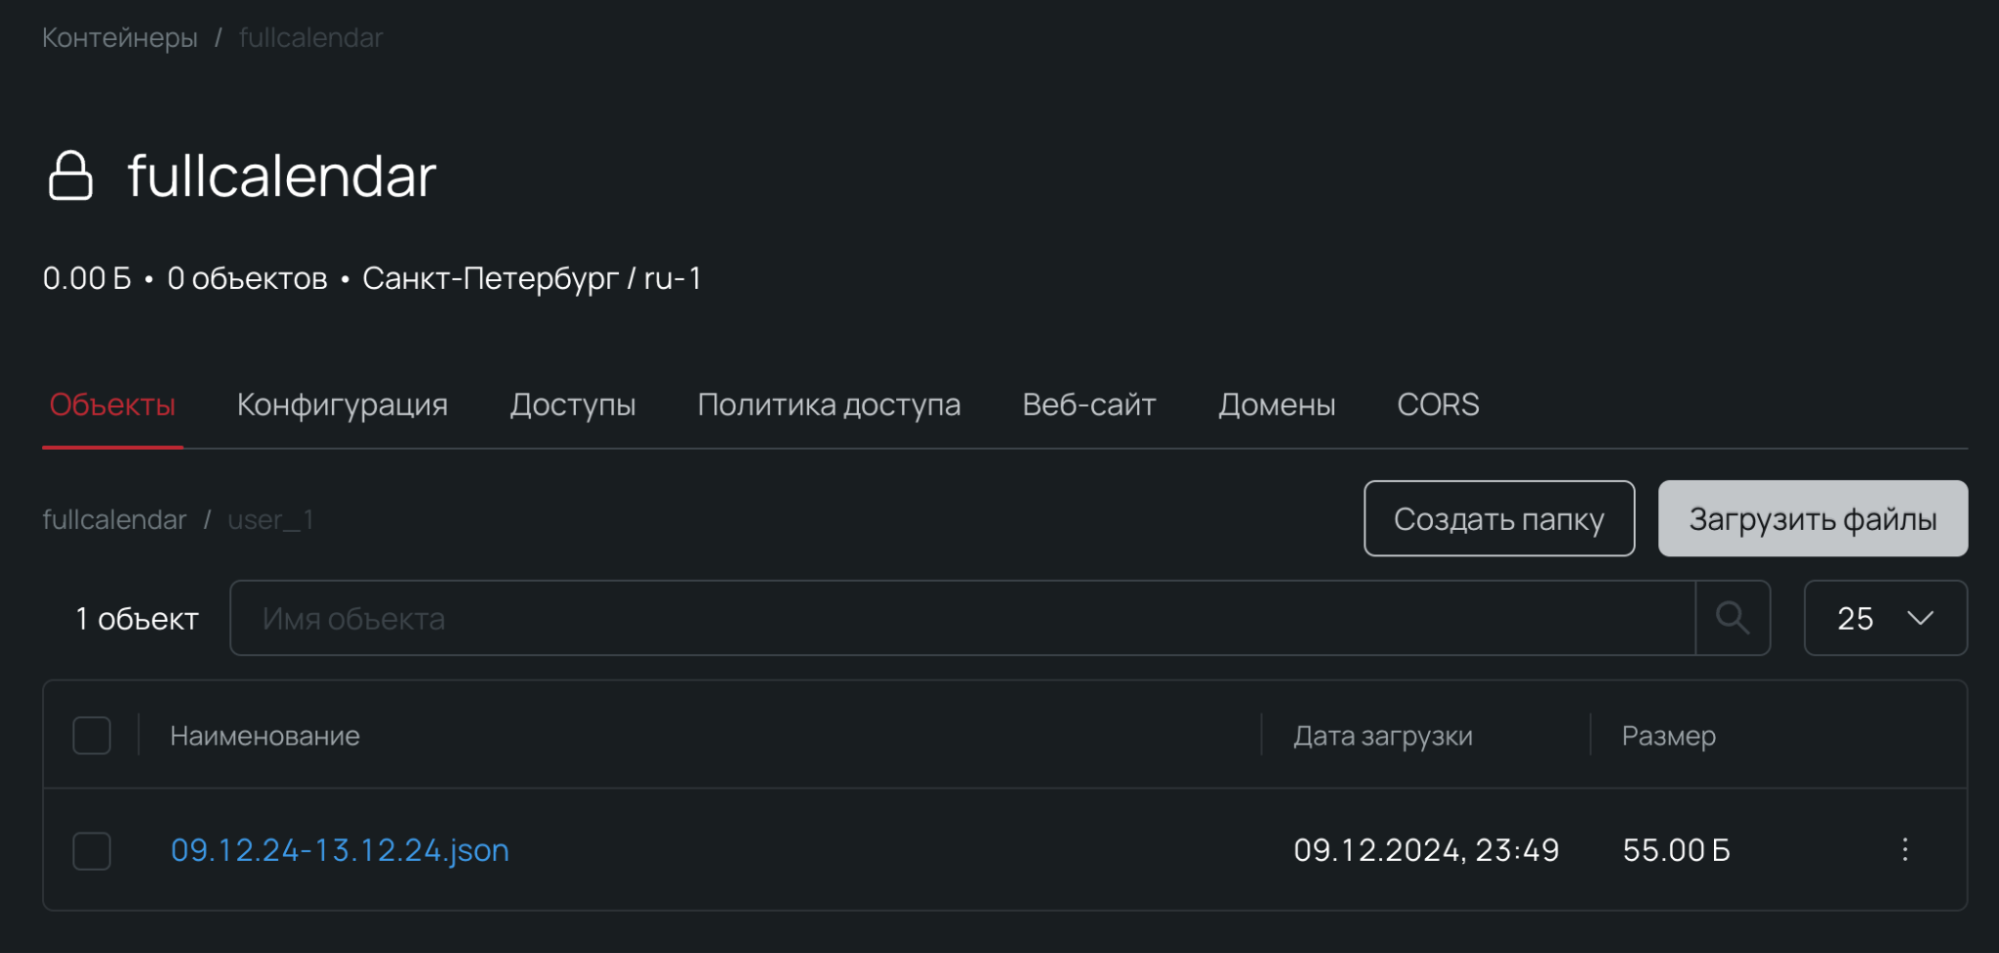Viewport: 1999px width, 953px height.
Task: Go to Контейнеры in the breadcrumb
Action: (x=120, y=38)
